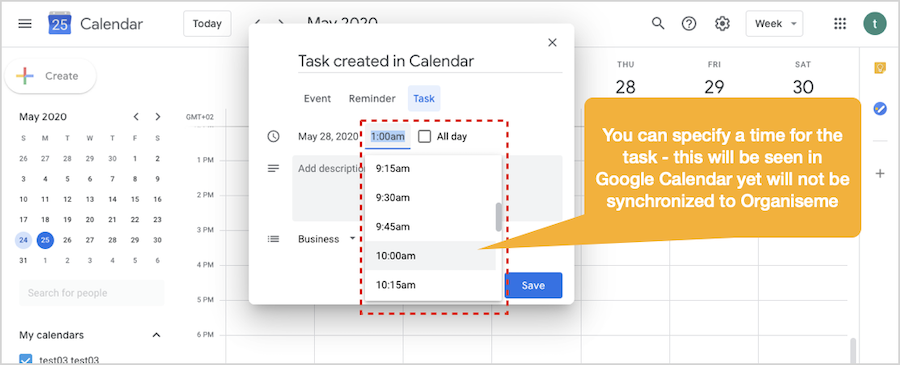The width and height of the screenshot is (900, 365).
Task: Click the 1:00am time field
Action: point(387,137)
